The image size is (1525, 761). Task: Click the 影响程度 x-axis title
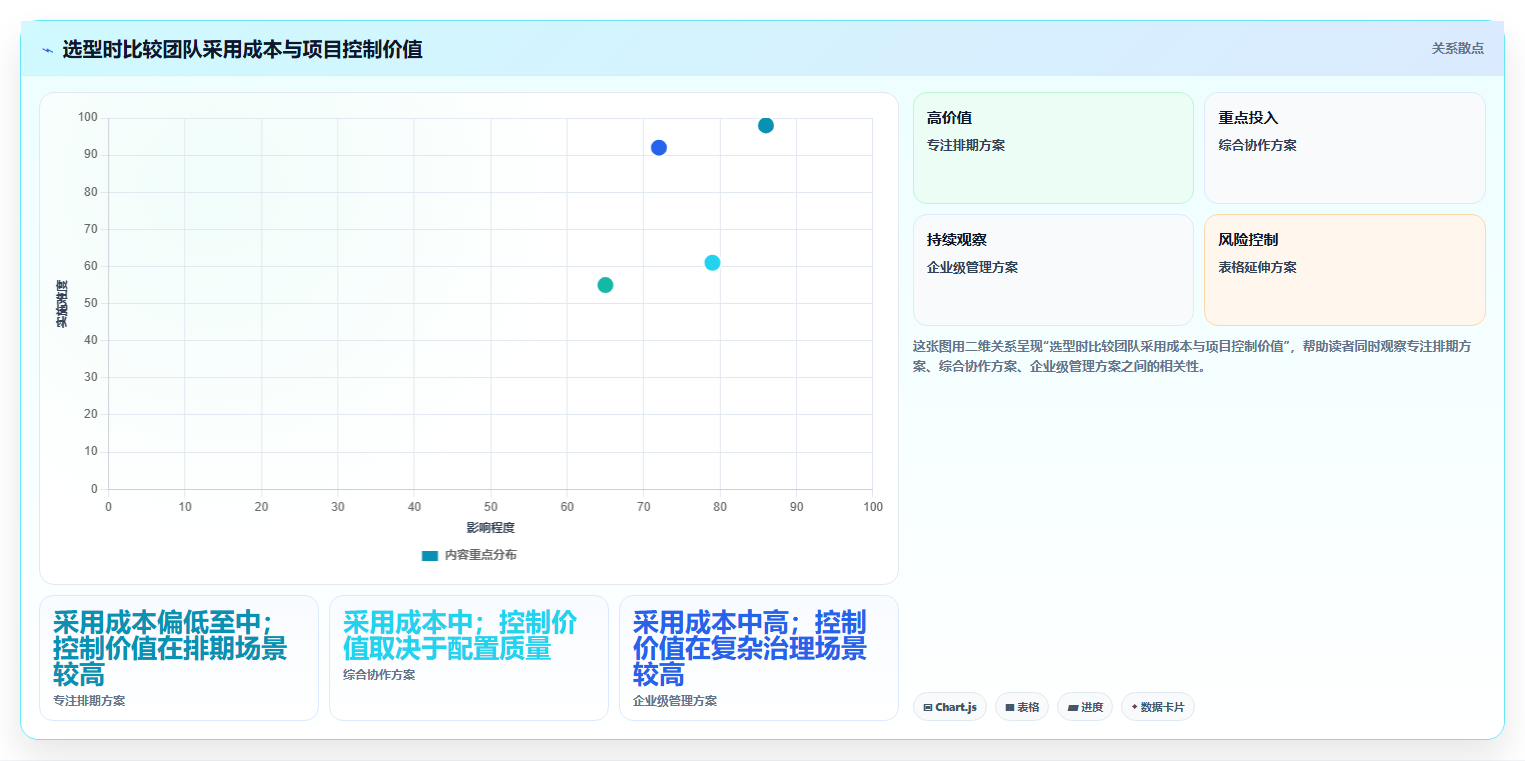[x=491, y=528]
